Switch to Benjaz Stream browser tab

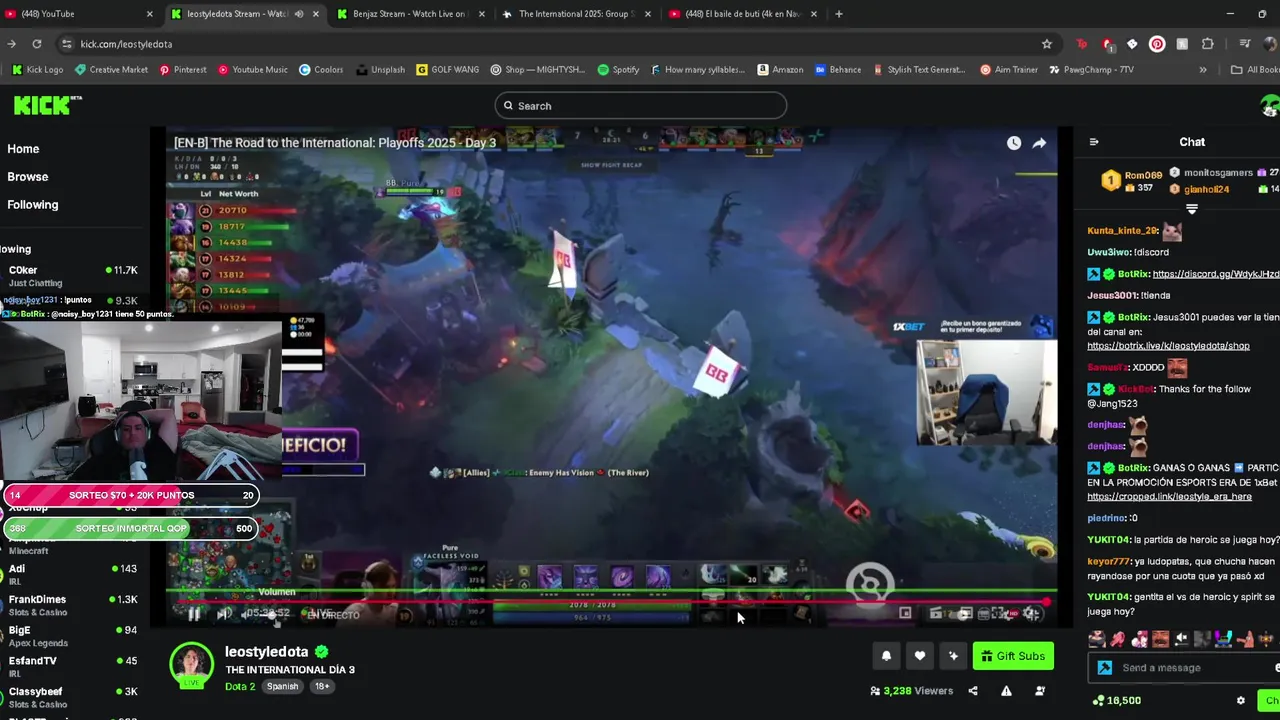coord(410,14)
